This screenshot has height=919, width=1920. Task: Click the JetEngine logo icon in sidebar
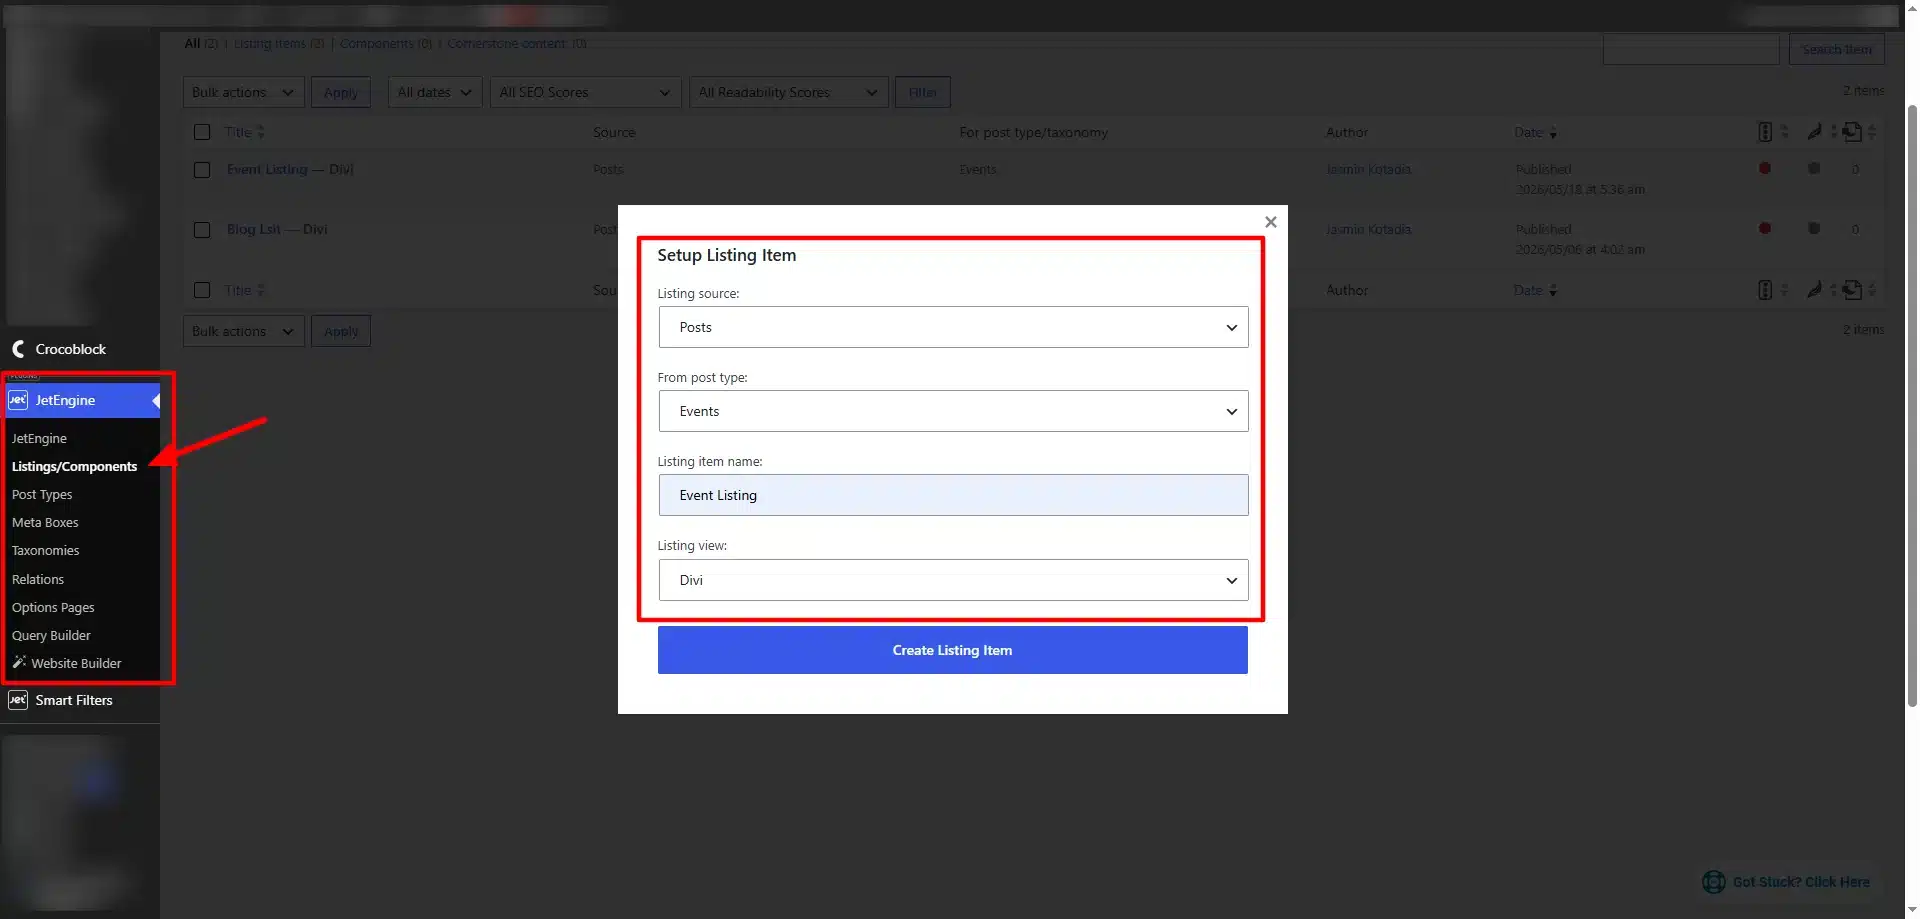point(18,400)
